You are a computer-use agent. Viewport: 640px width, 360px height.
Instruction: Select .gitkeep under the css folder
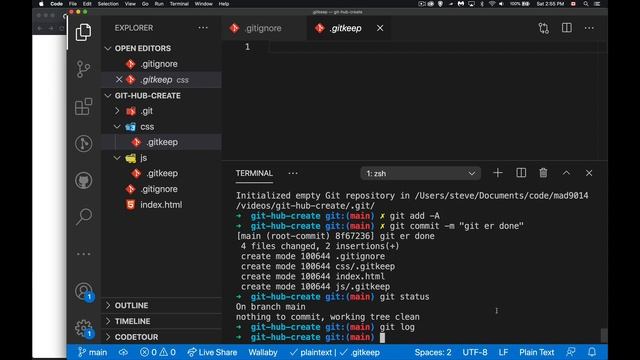pyautogui.click(x=162, y=142)
